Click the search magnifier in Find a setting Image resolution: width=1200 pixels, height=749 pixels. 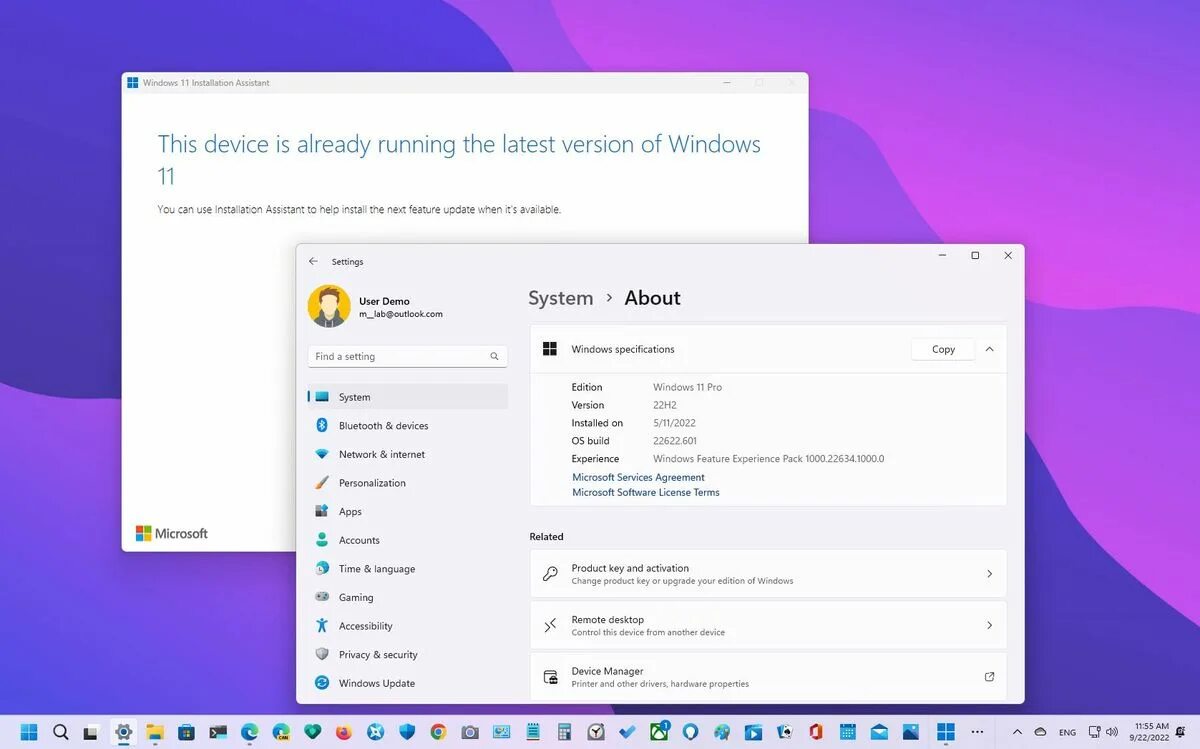point(494,356)
